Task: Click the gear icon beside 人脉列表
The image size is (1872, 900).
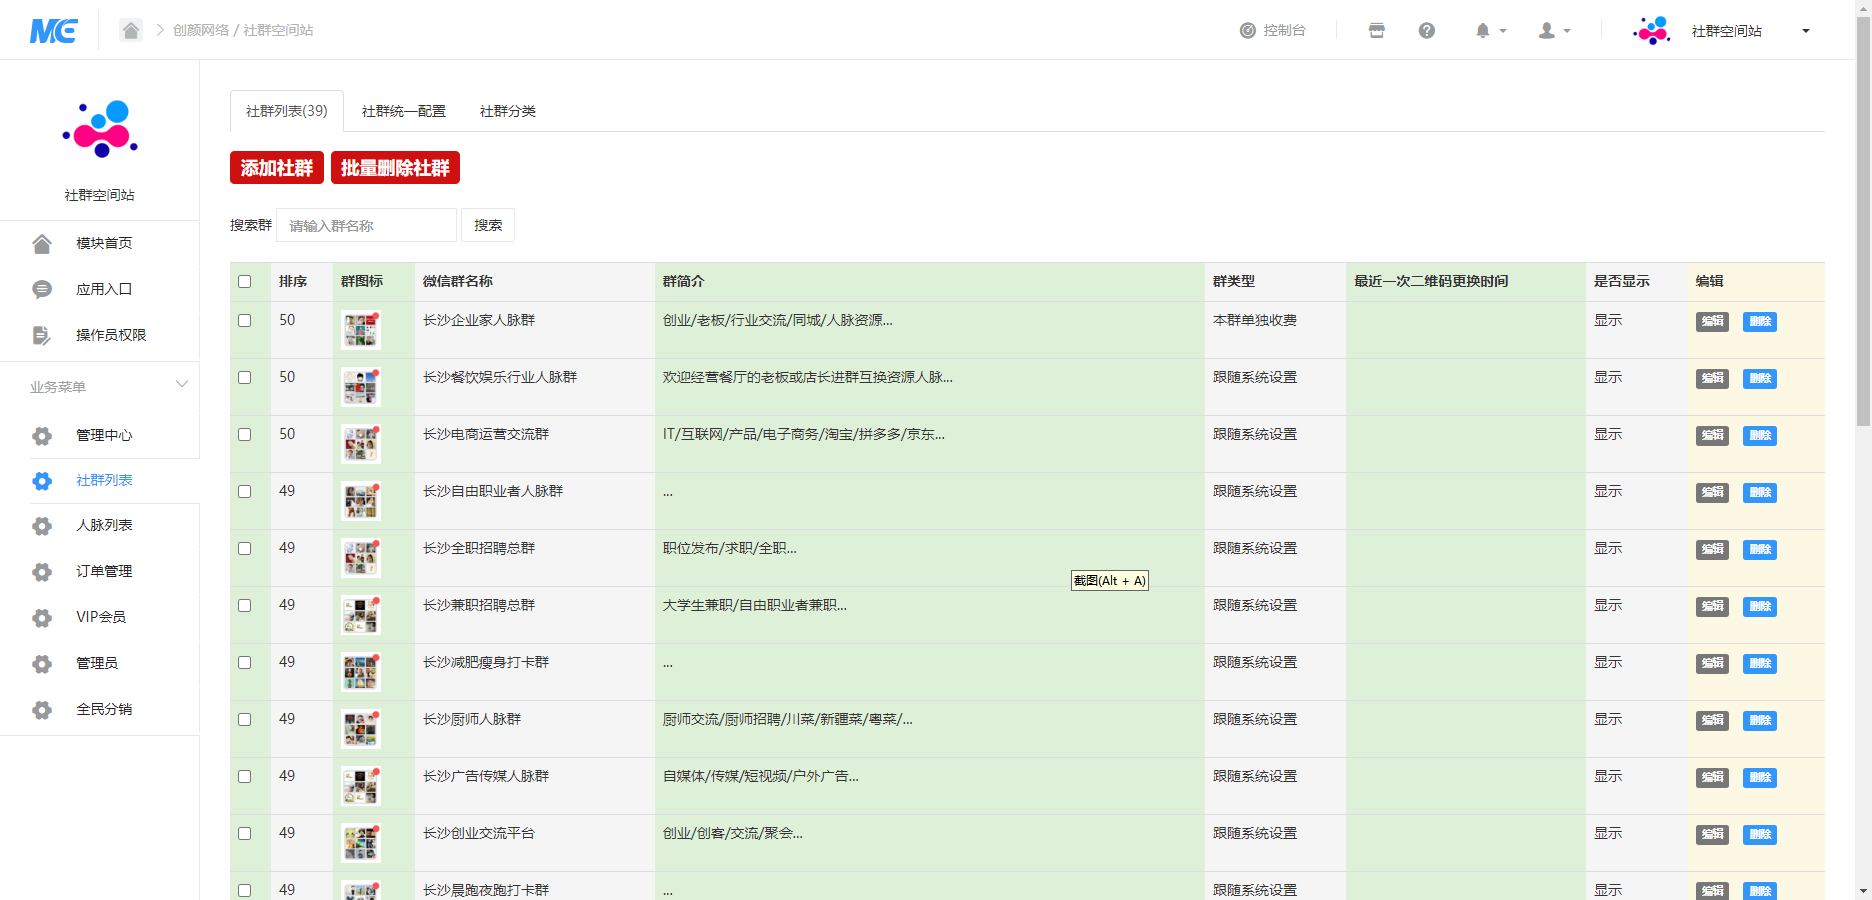Action: 42,526
